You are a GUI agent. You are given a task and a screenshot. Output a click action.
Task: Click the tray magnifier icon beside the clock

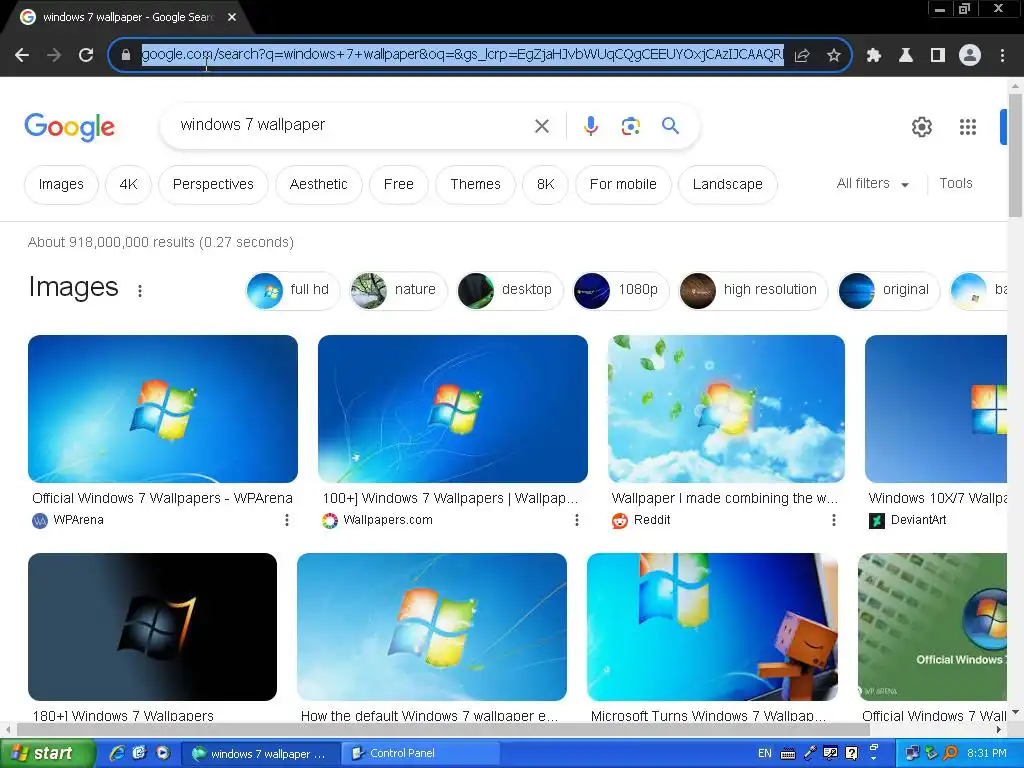coord(951,753)
